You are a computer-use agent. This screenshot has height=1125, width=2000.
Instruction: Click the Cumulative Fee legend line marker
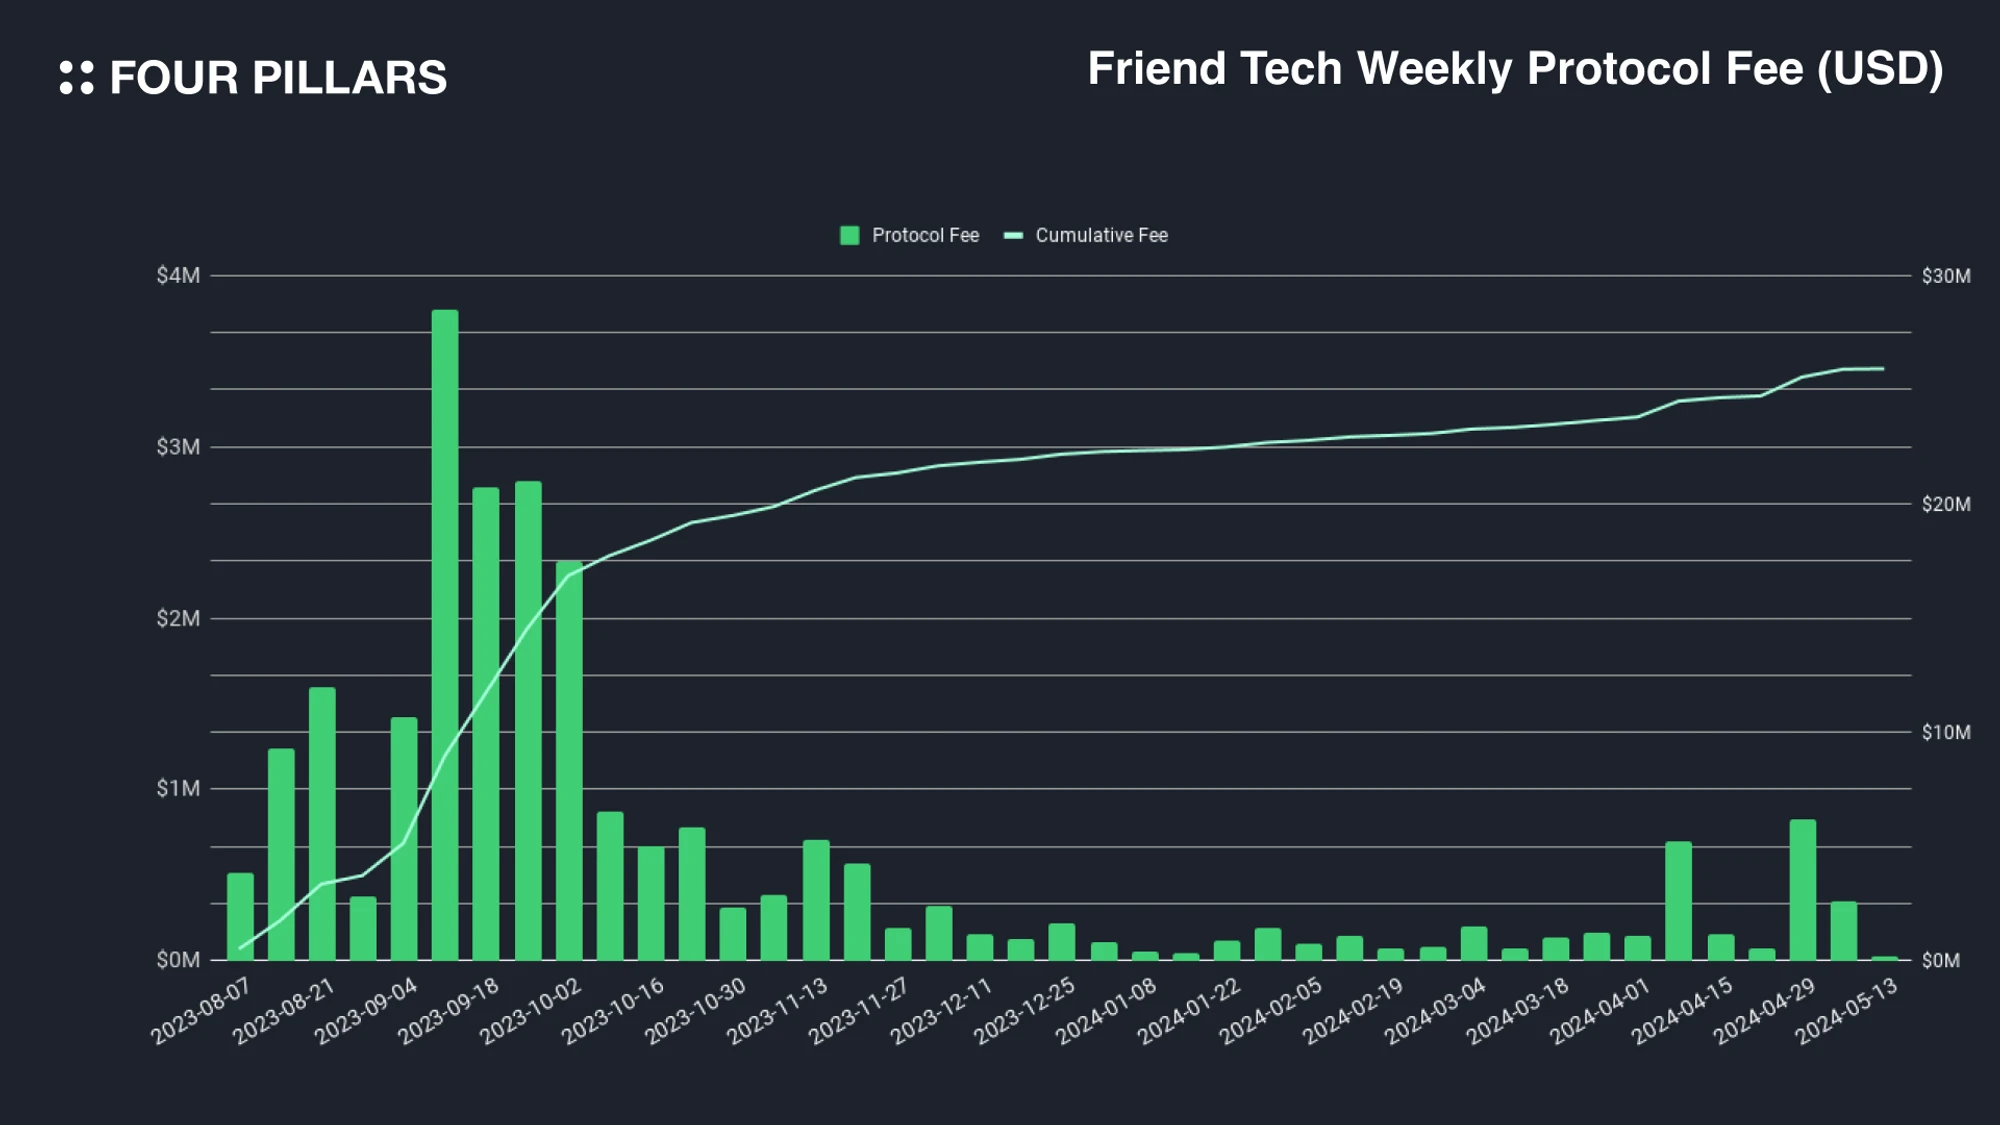tap(1013, 236)
